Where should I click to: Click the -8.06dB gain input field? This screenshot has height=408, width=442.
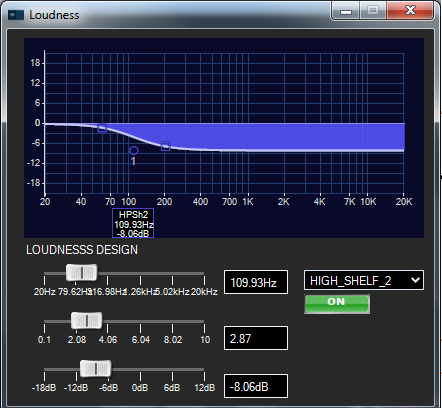(x=256, y=386)
